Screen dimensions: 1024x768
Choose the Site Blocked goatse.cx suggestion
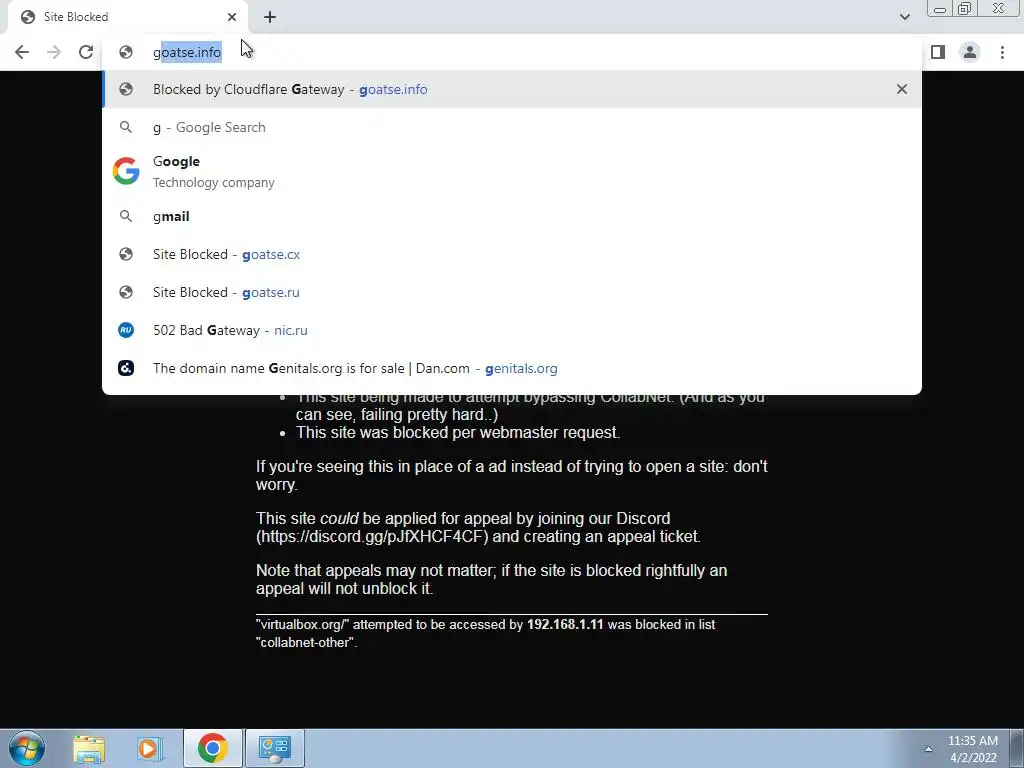point(512,254)
